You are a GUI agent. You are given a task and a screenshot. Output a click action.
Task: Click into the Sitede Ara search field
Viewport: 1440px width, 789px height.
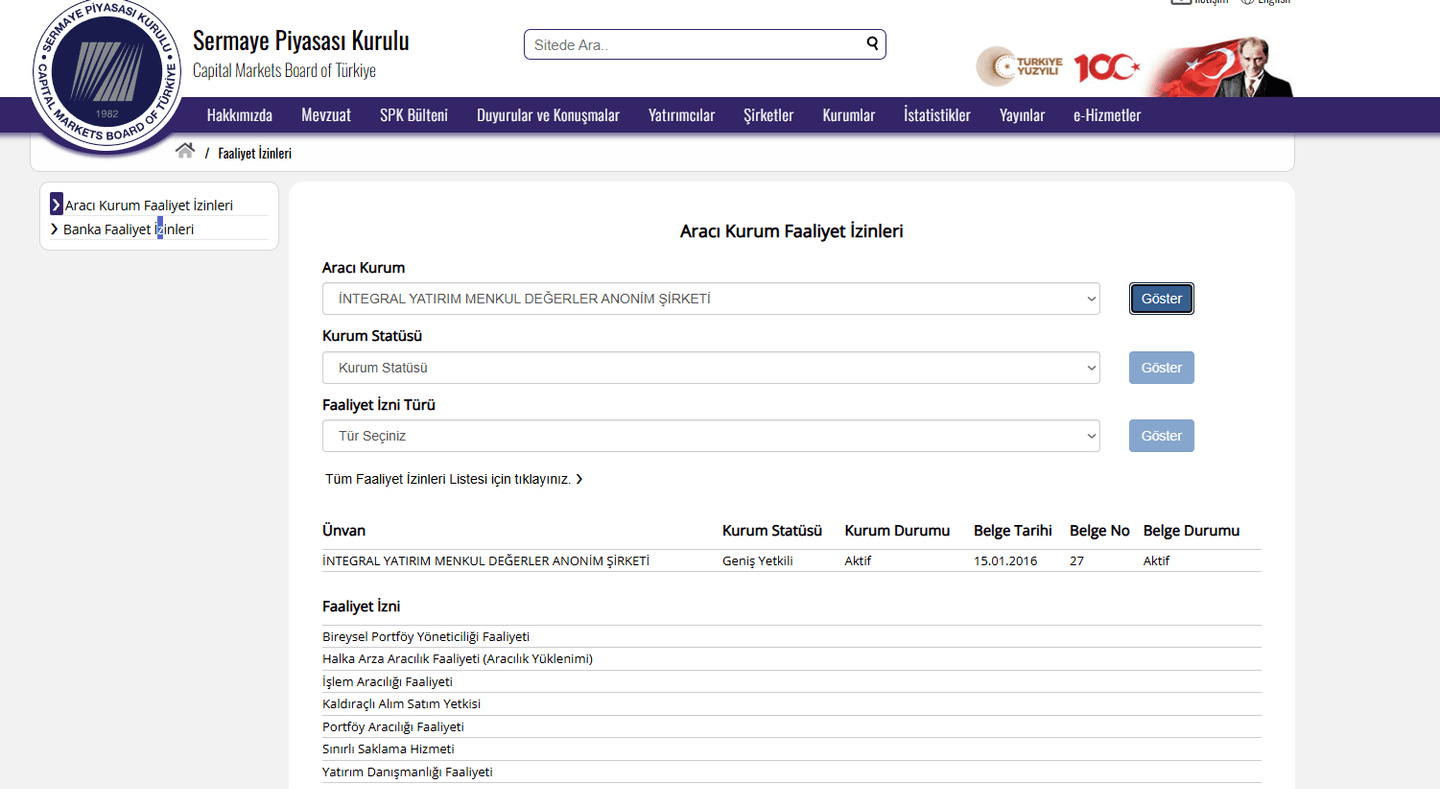(695, 45)
